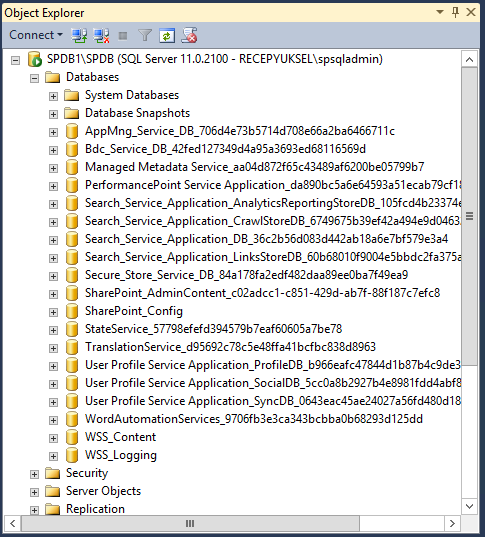
Task: Expand the WSS_Logging database node
Action: tap(53, 456)
